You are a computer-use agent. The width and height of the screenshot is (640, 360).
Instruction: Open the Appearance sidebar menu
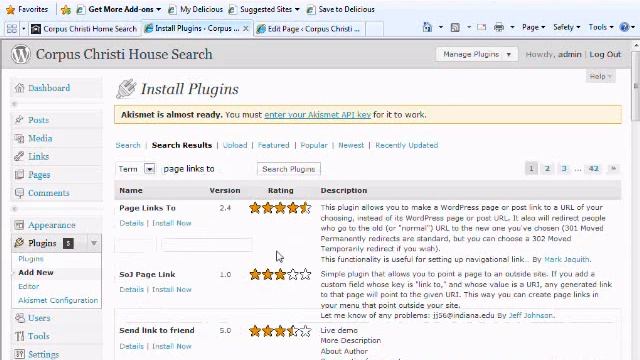pyautogui.click(x=51, y=225)
